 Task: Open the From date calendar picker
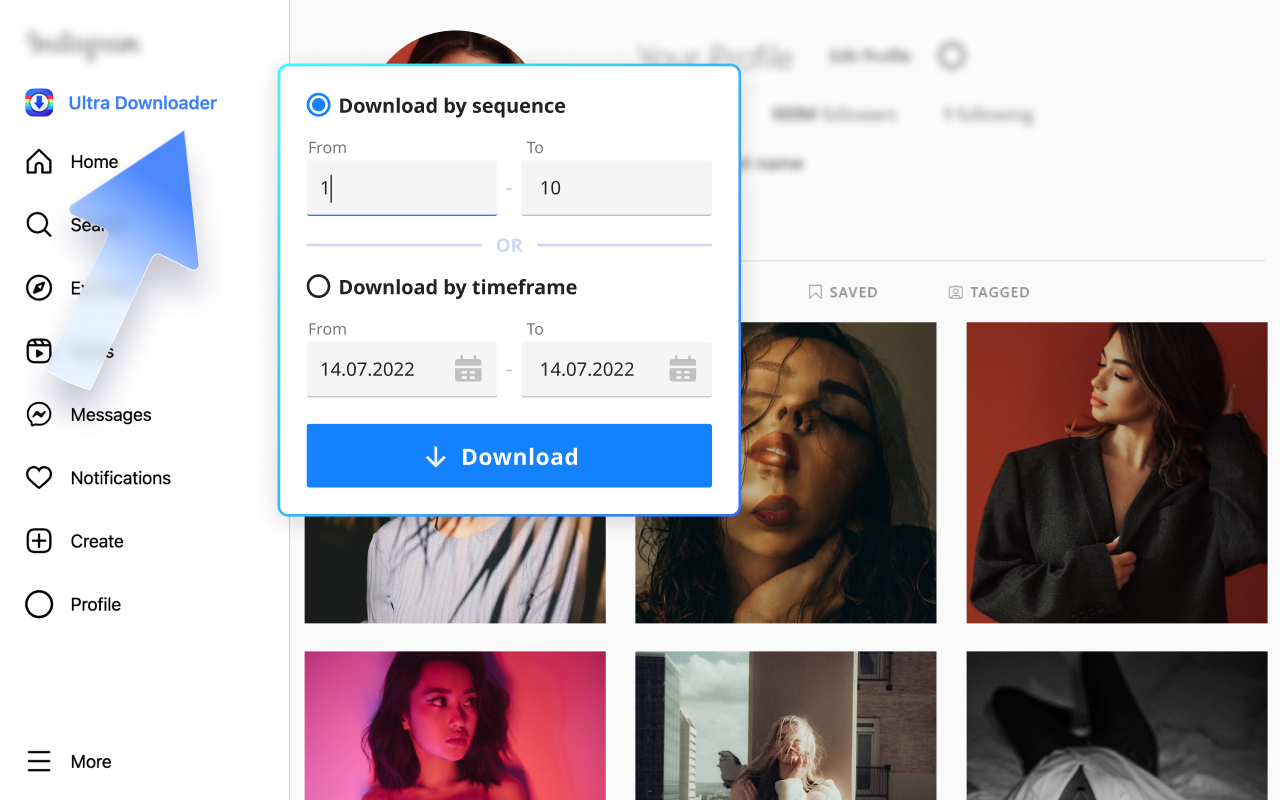click(468, 369)
